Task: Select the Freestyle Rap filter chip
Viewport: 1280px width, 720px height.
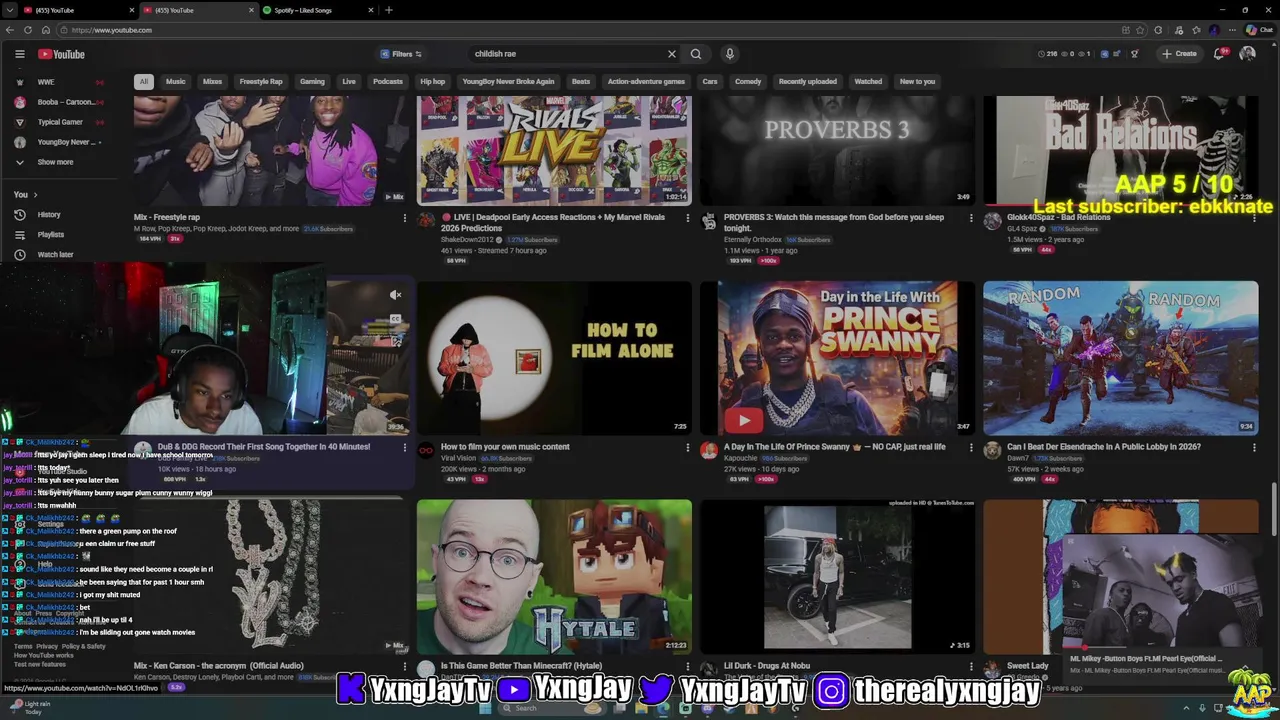Action: [x=261, y=82]
